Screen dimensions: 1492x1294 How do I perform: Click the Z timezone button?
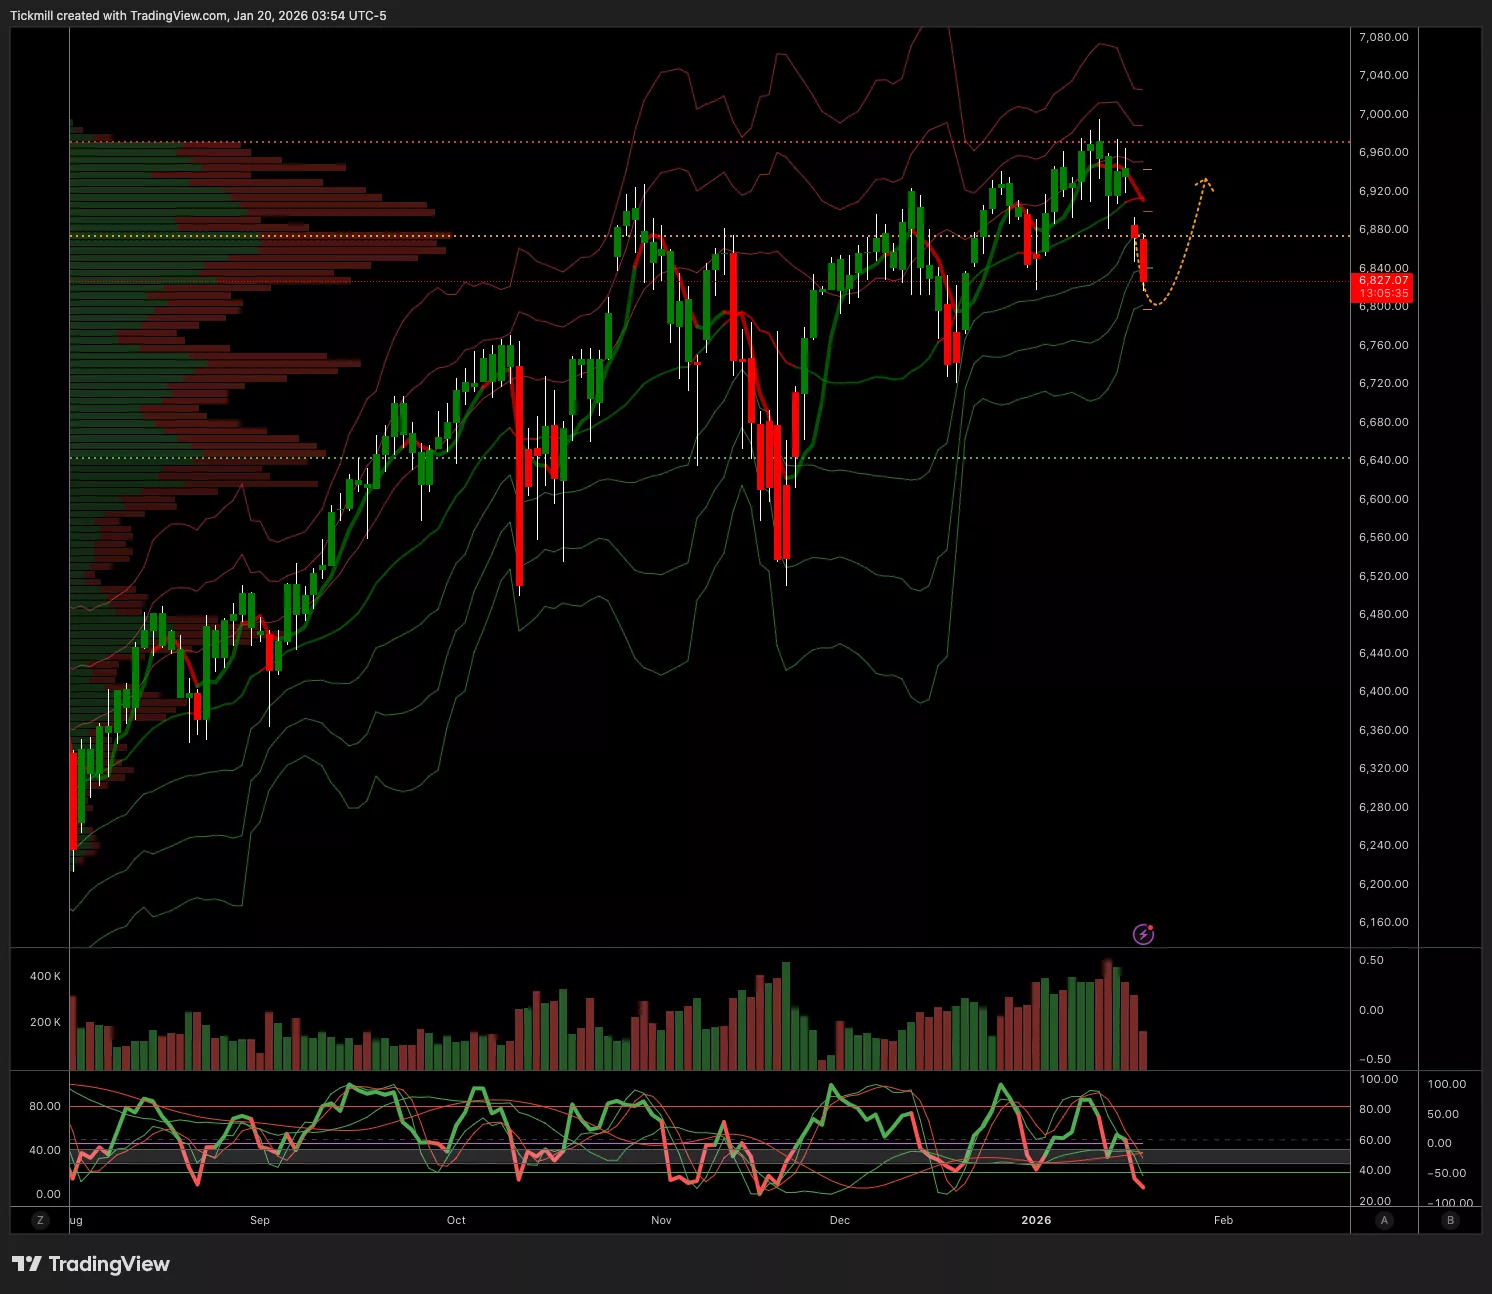point(40,1220)
